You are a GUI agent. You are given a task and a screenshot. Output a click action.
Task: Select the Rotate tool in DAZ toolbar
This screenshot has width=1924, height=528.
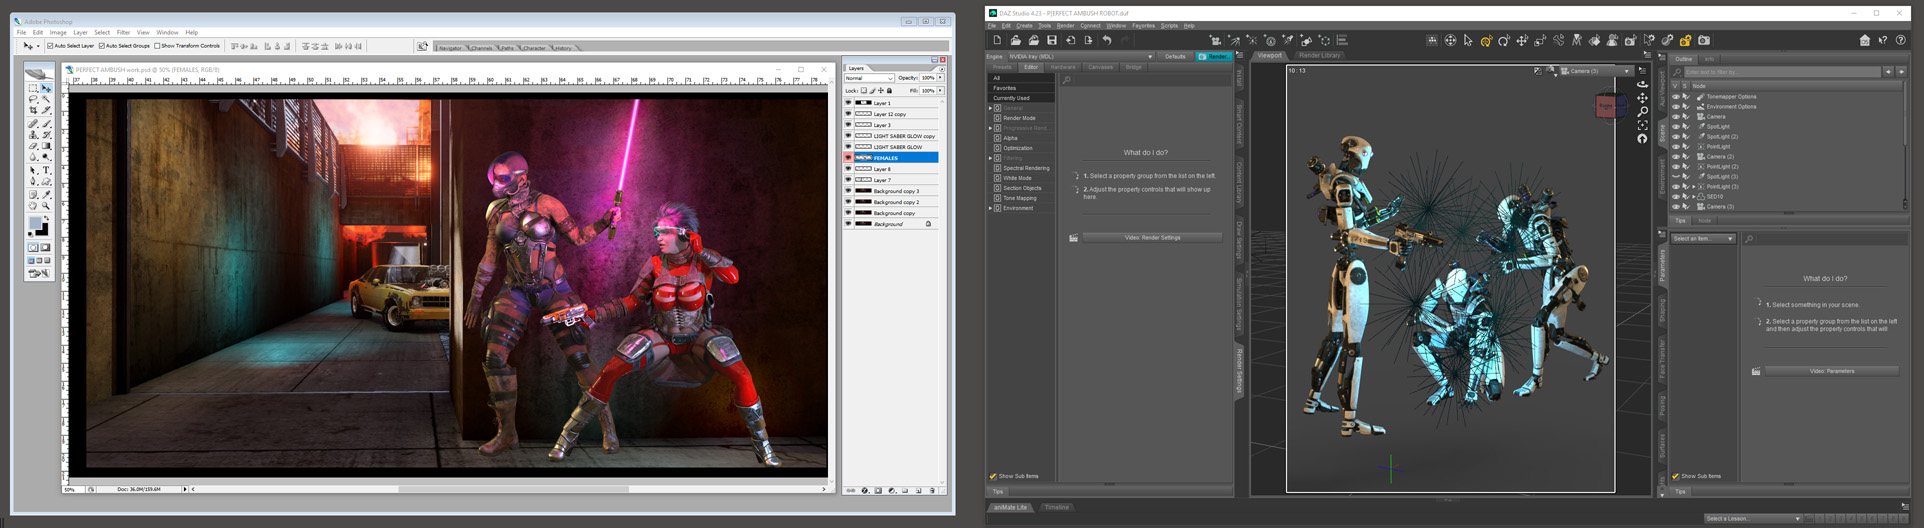coord(1503,40)
